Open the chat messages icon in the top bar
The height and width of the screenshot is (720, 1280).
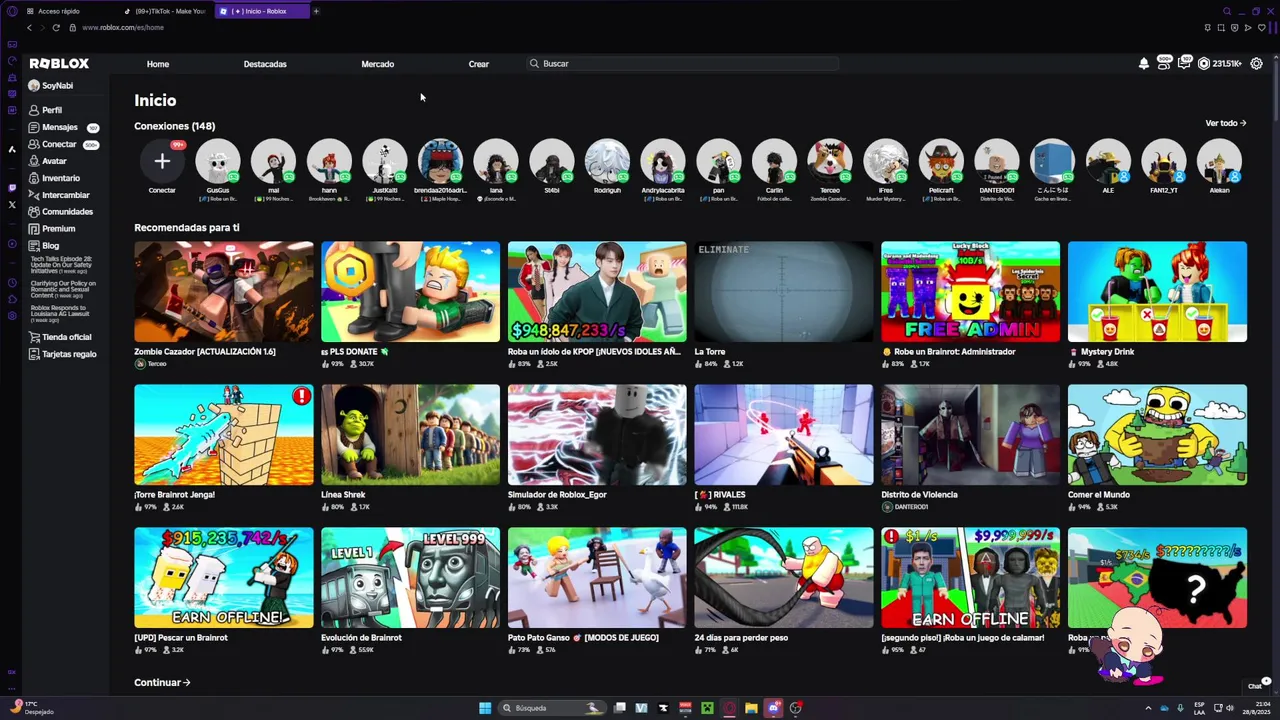point(1184,63)
